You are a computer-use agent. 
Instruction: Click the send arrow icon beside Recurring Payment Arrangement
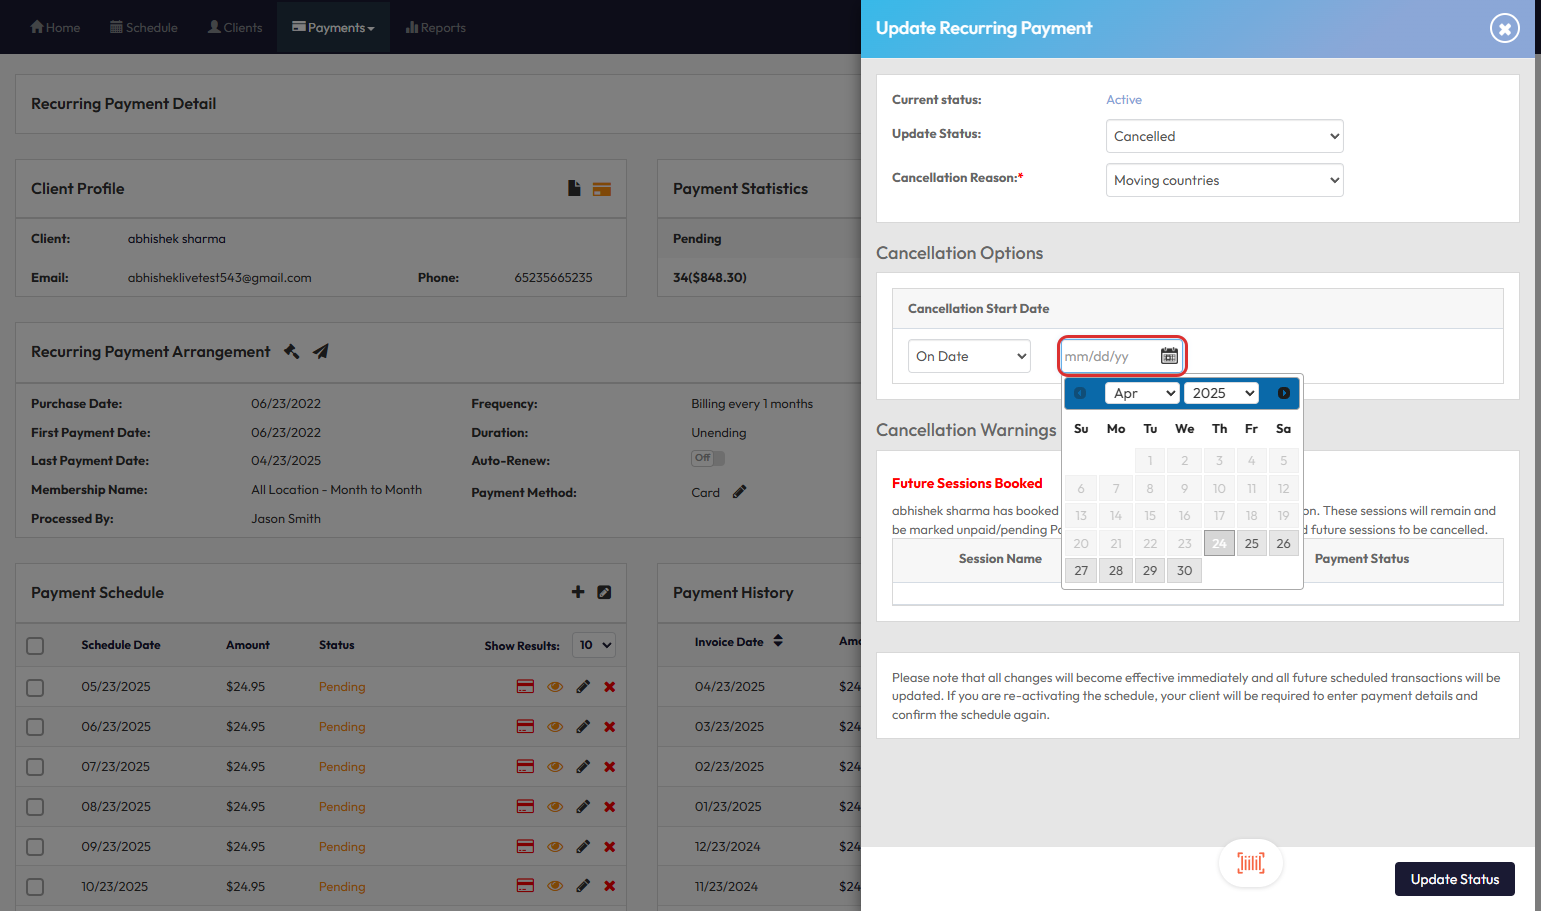pos(321,351)
